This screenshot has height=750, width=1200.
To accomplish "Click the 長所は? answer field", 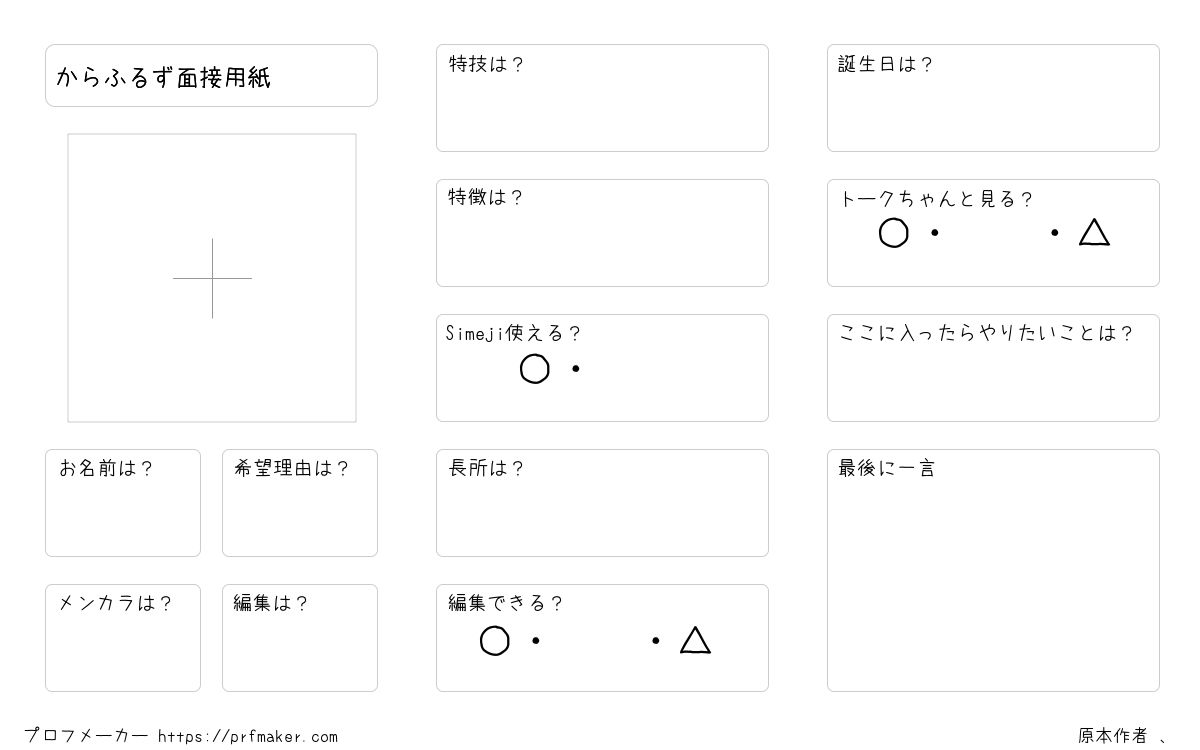I will tap(602, 503).
